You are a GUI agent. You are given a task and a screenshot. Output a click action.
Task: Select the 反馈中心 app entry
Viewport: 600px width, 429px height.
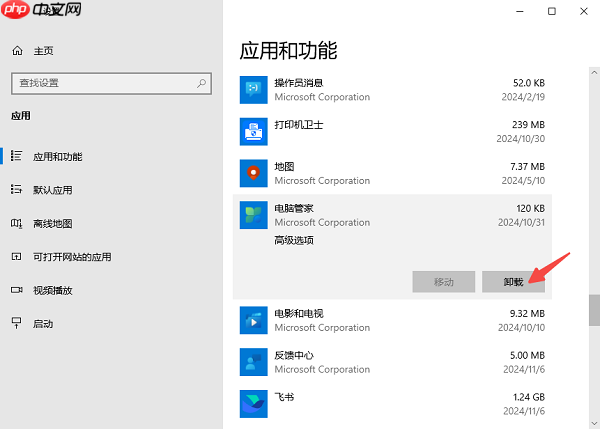(392, 362)
